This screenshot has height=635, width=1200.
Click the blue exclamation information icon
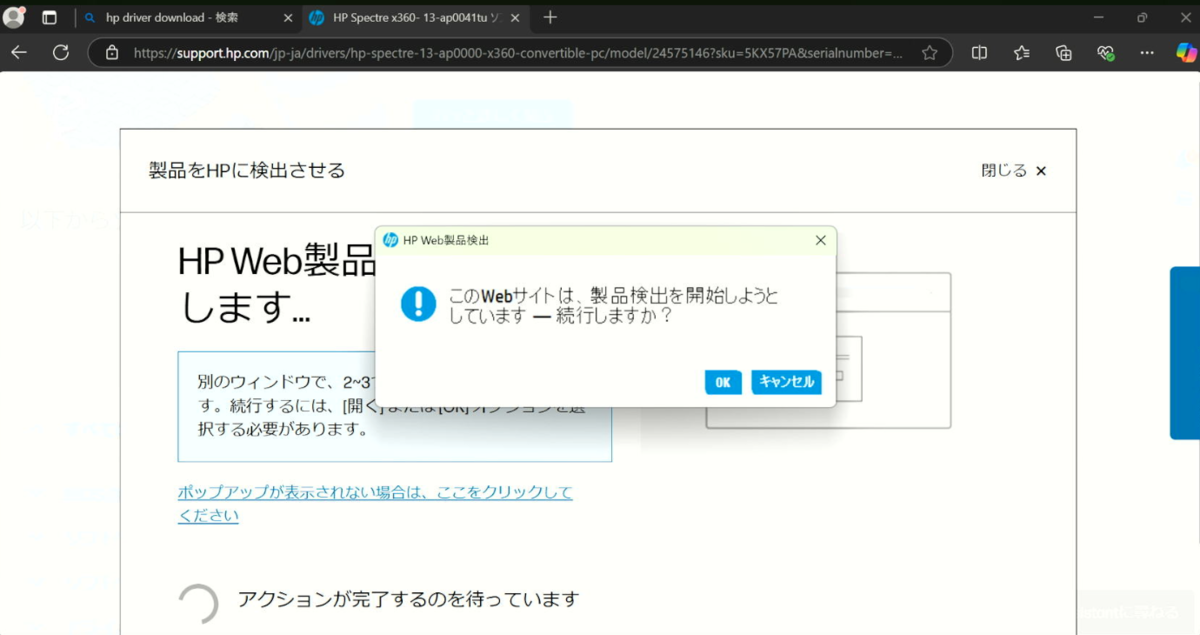pos(418,303)
